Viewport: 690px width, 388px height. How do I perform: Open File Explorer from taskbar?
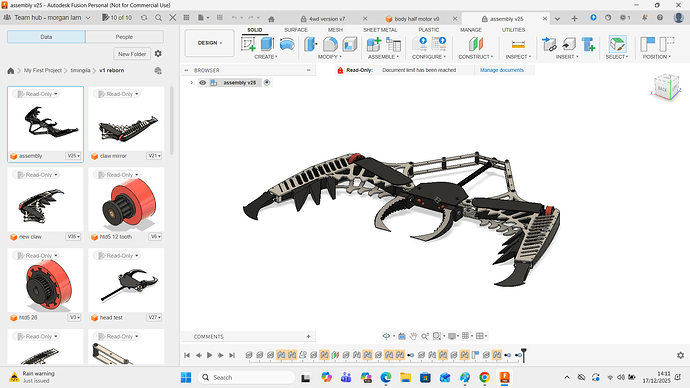(x=405, y=377)
